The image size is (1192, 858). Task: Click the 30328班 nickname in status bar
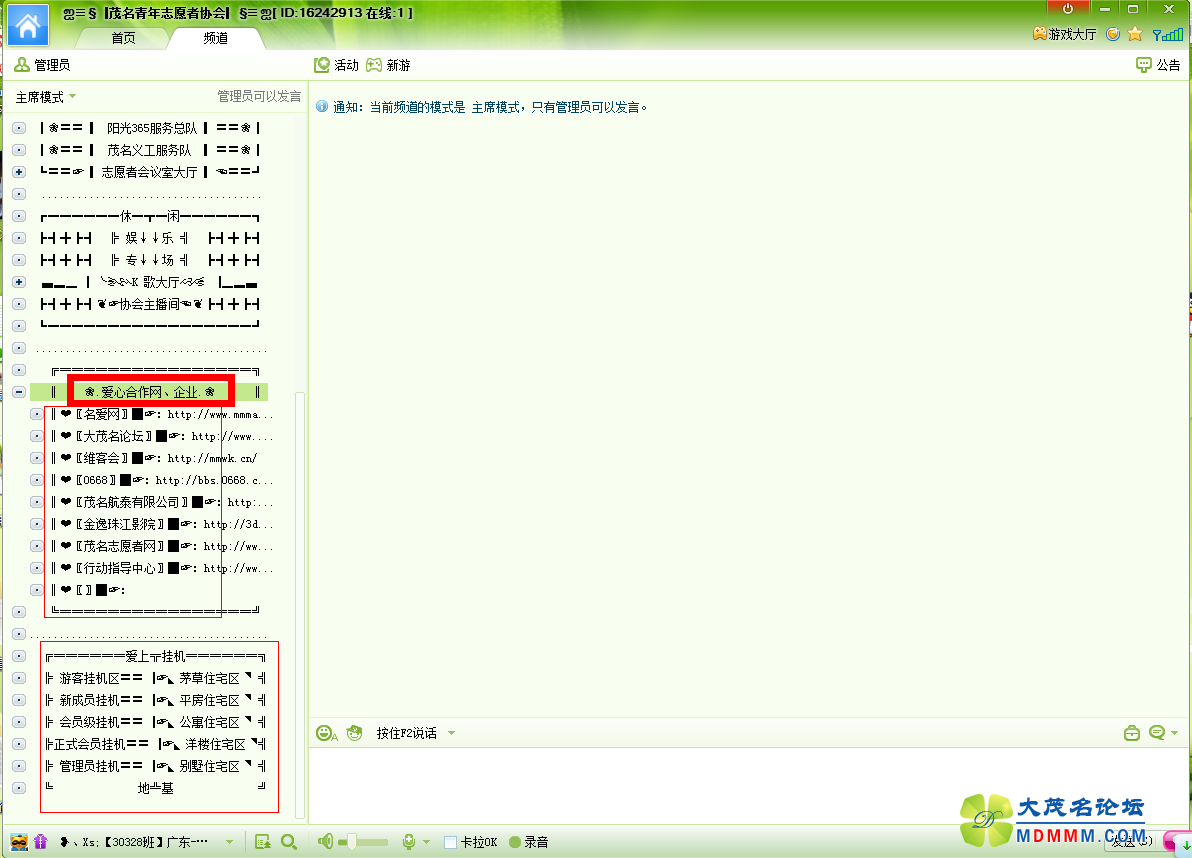click(x=132, y=842)
